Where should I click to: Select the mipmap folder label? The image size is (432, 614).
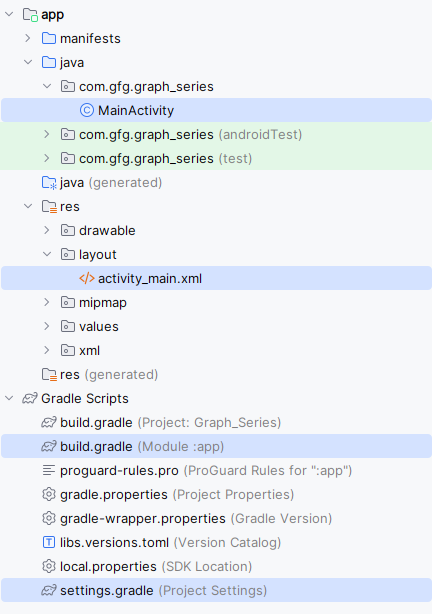tap(103, 303)
